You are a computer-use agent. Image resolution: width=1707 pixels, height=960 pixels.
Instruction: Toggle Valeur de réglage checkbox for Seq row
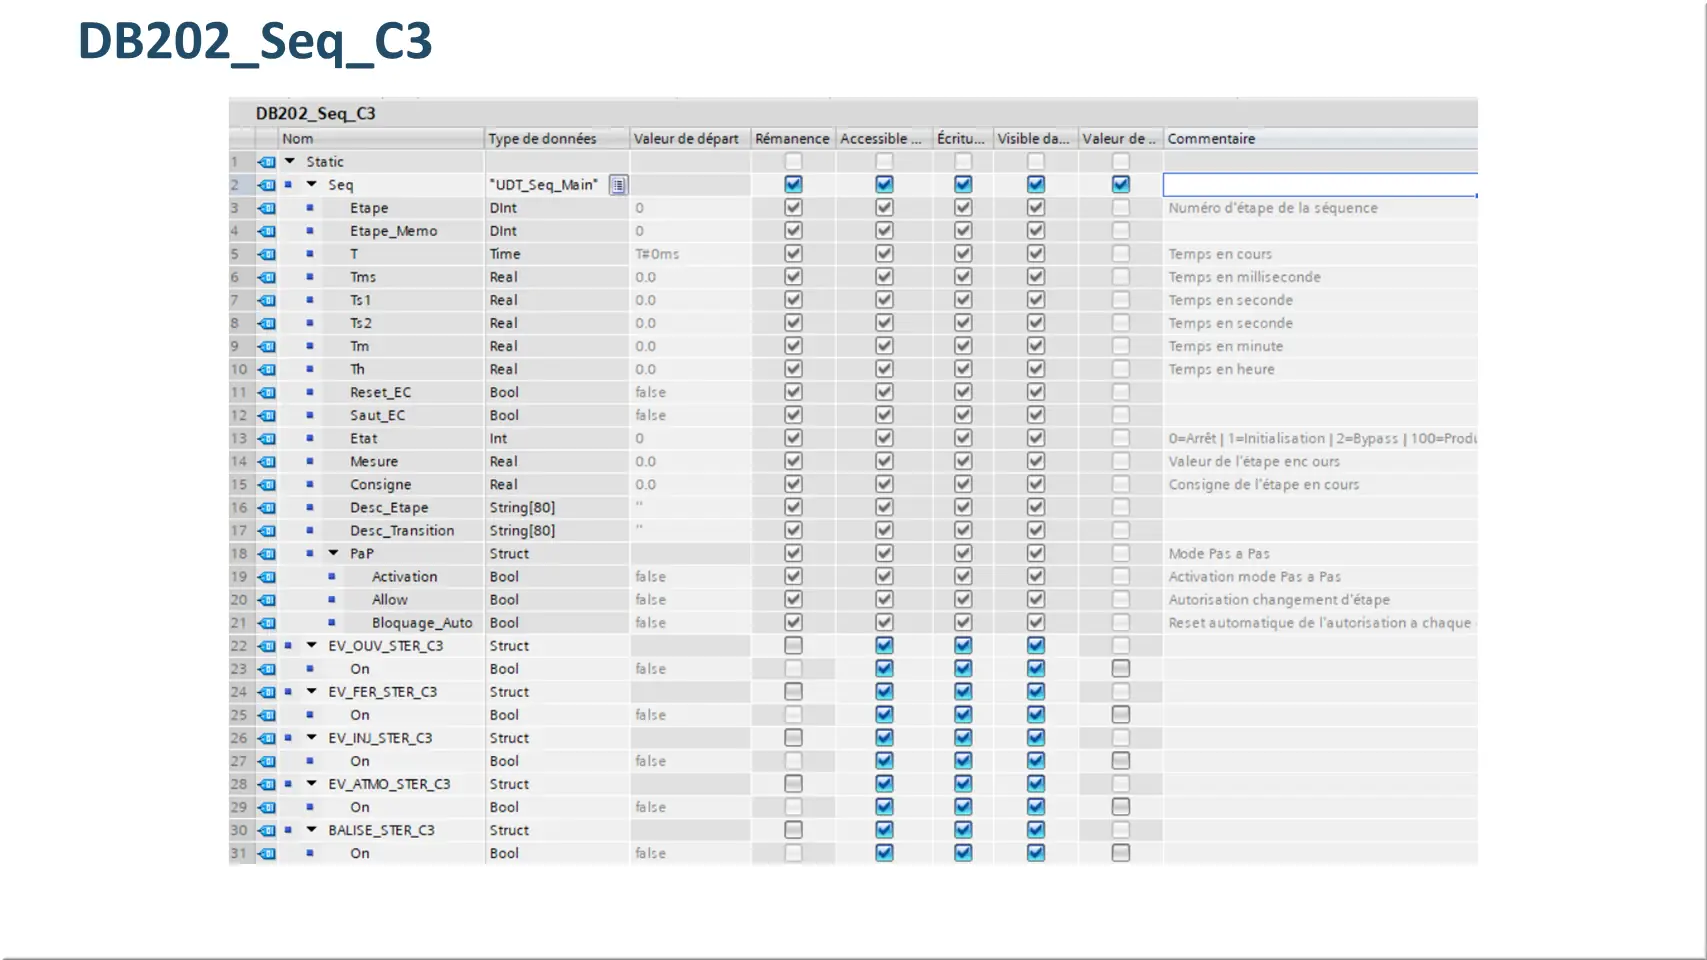pyautogui.click(x=1121, y=184)
